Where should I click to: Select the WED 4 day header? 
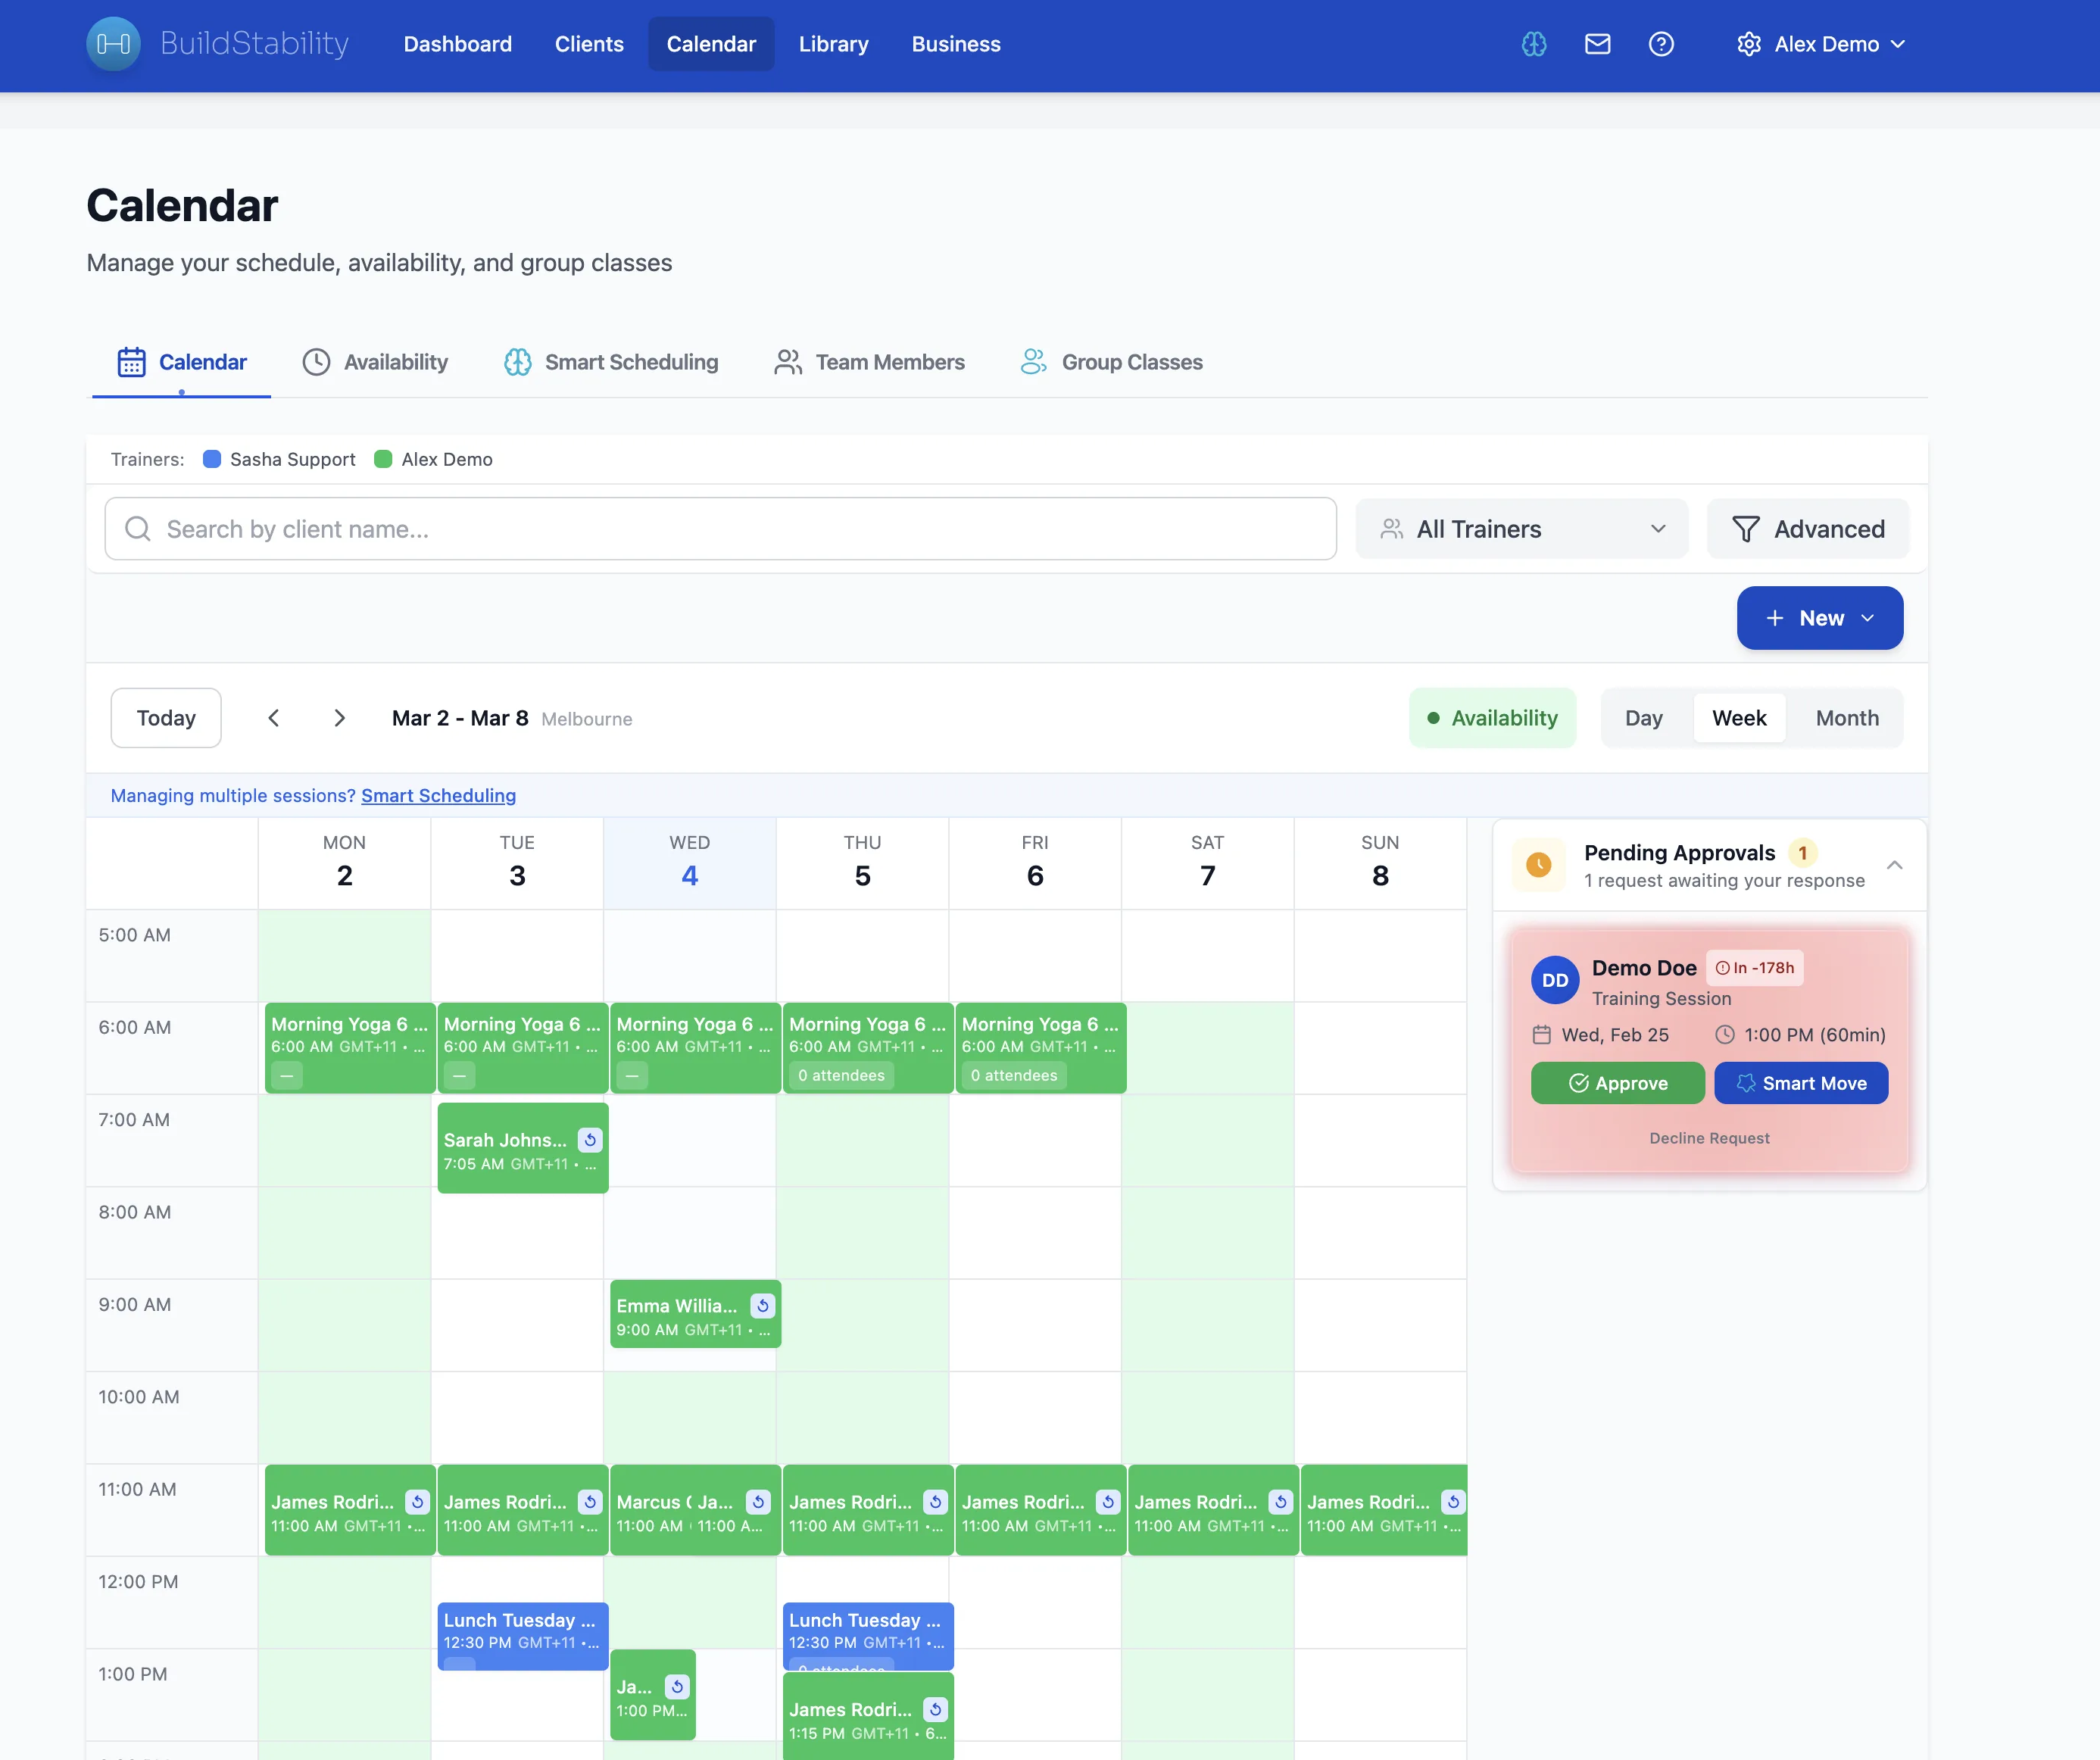(690, 863)
